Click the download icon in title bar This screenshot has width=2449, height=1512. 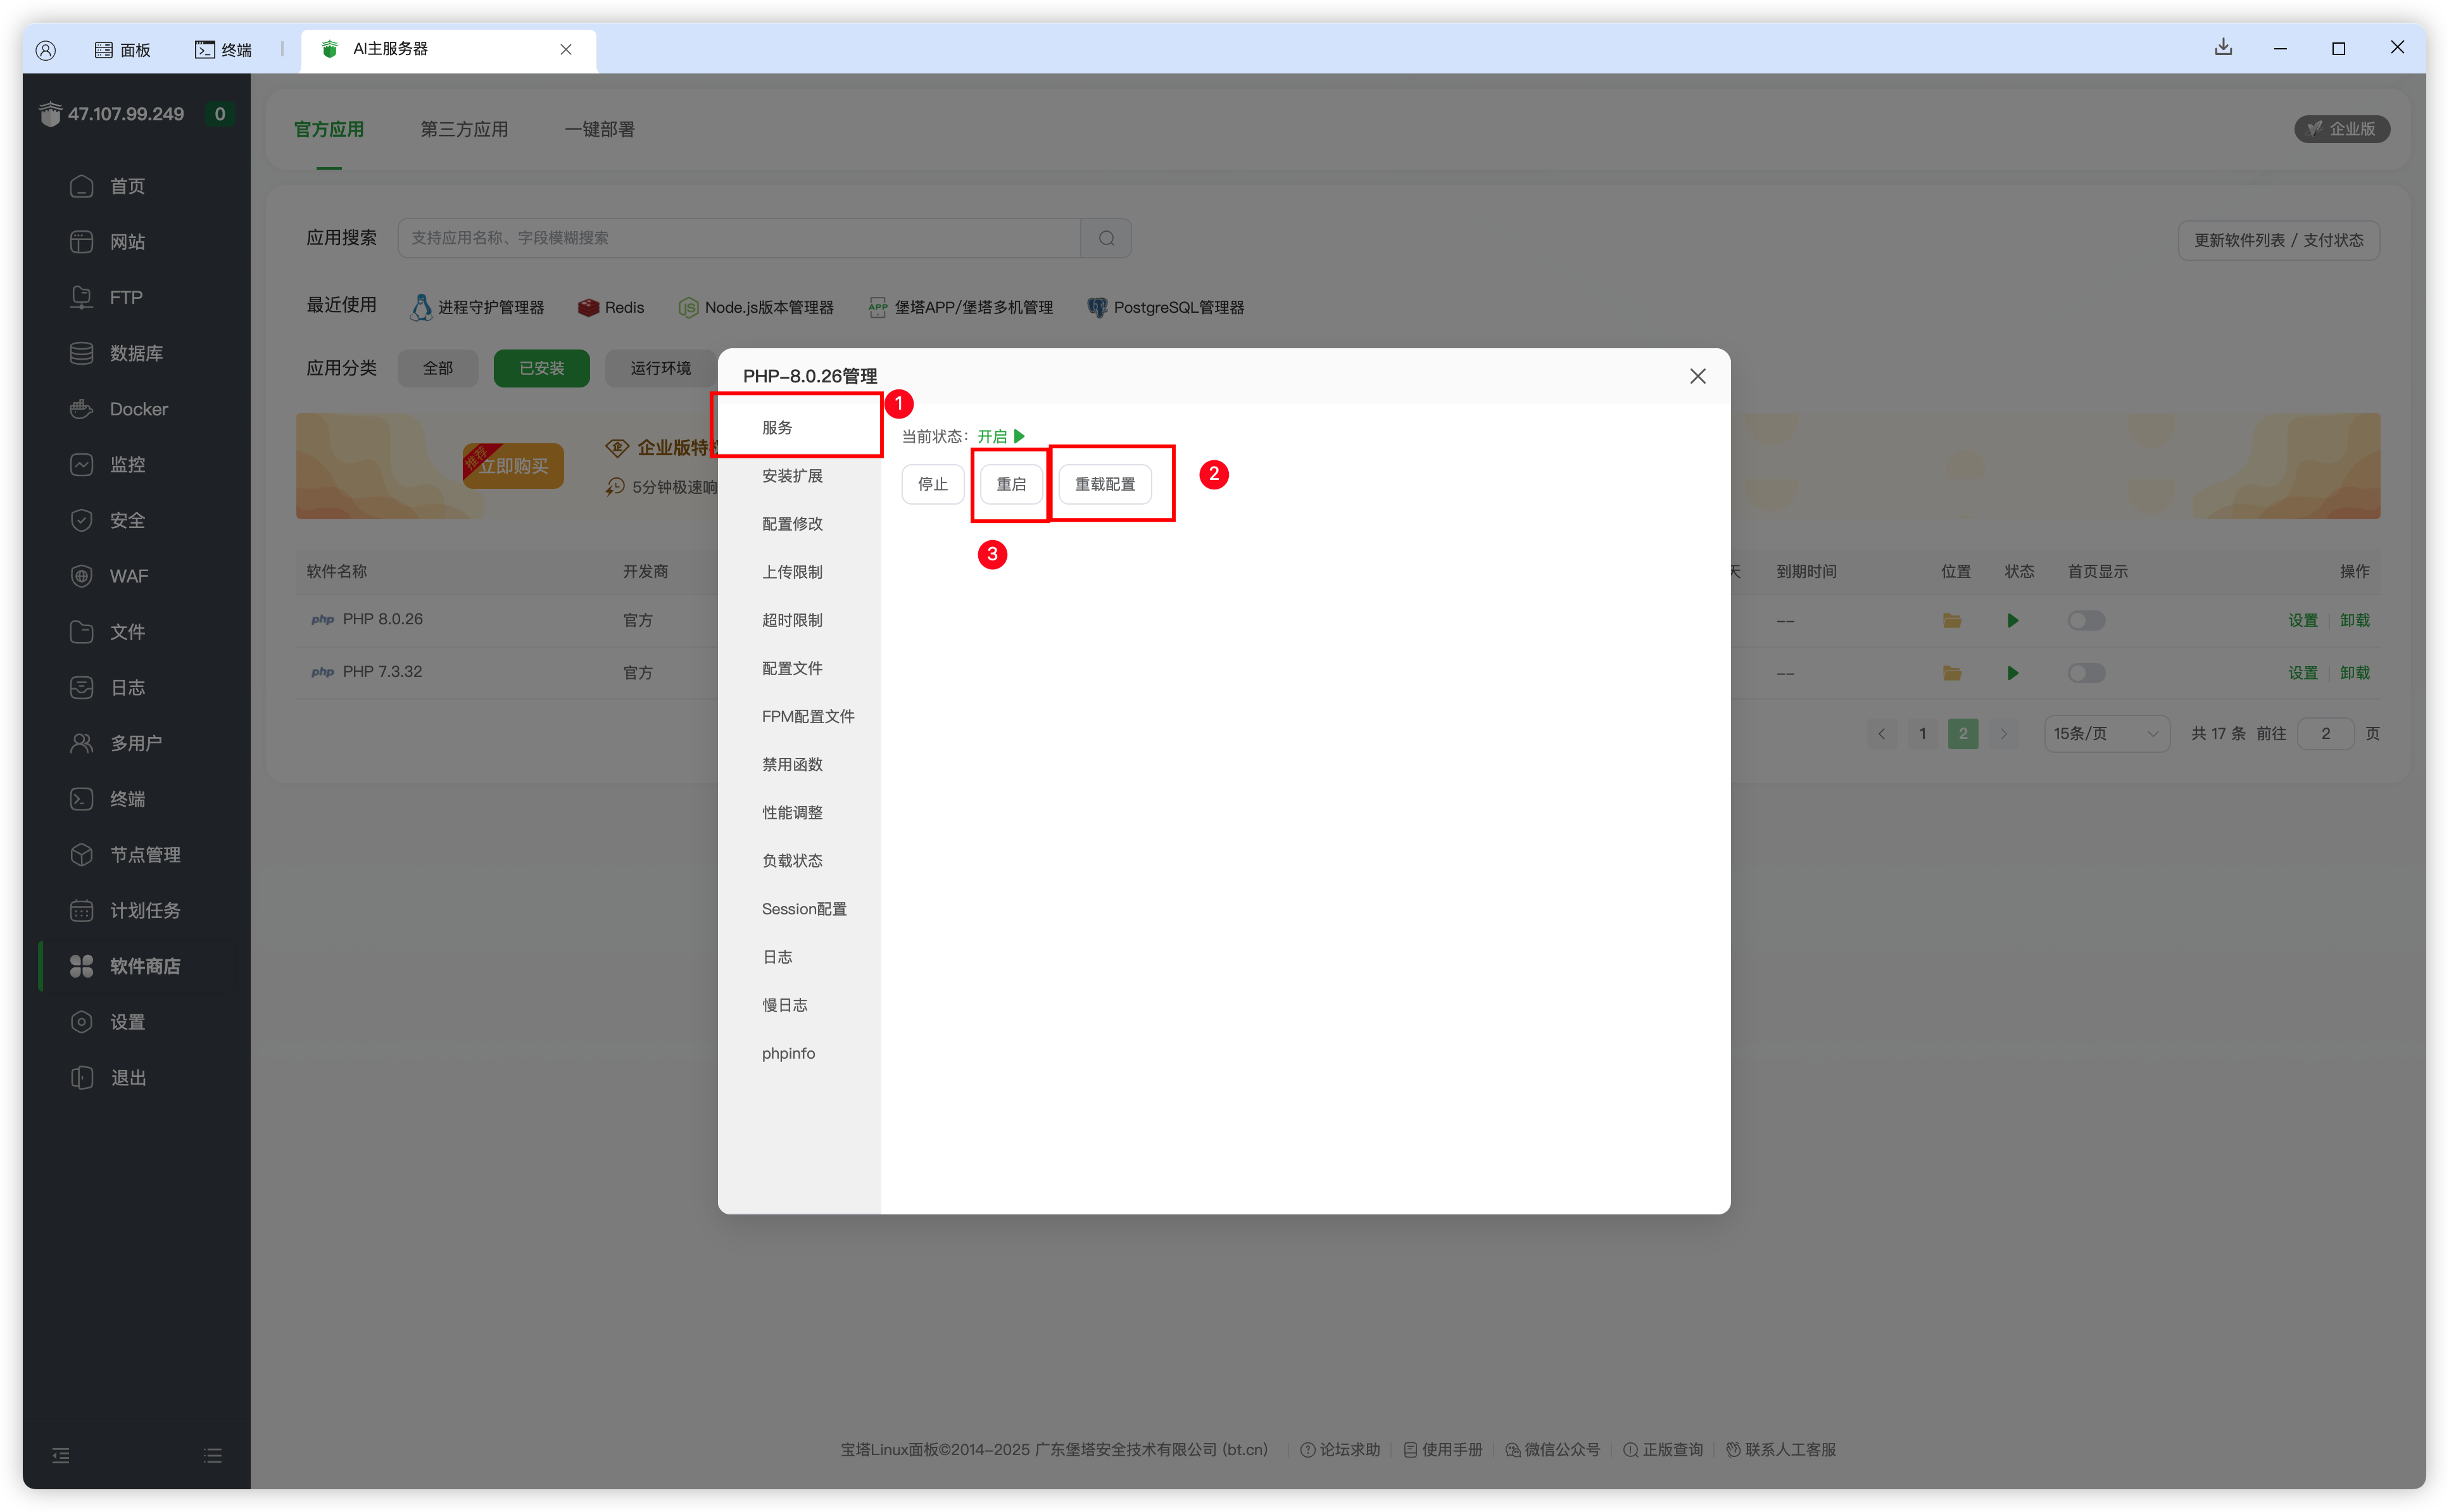[2223, 47]
